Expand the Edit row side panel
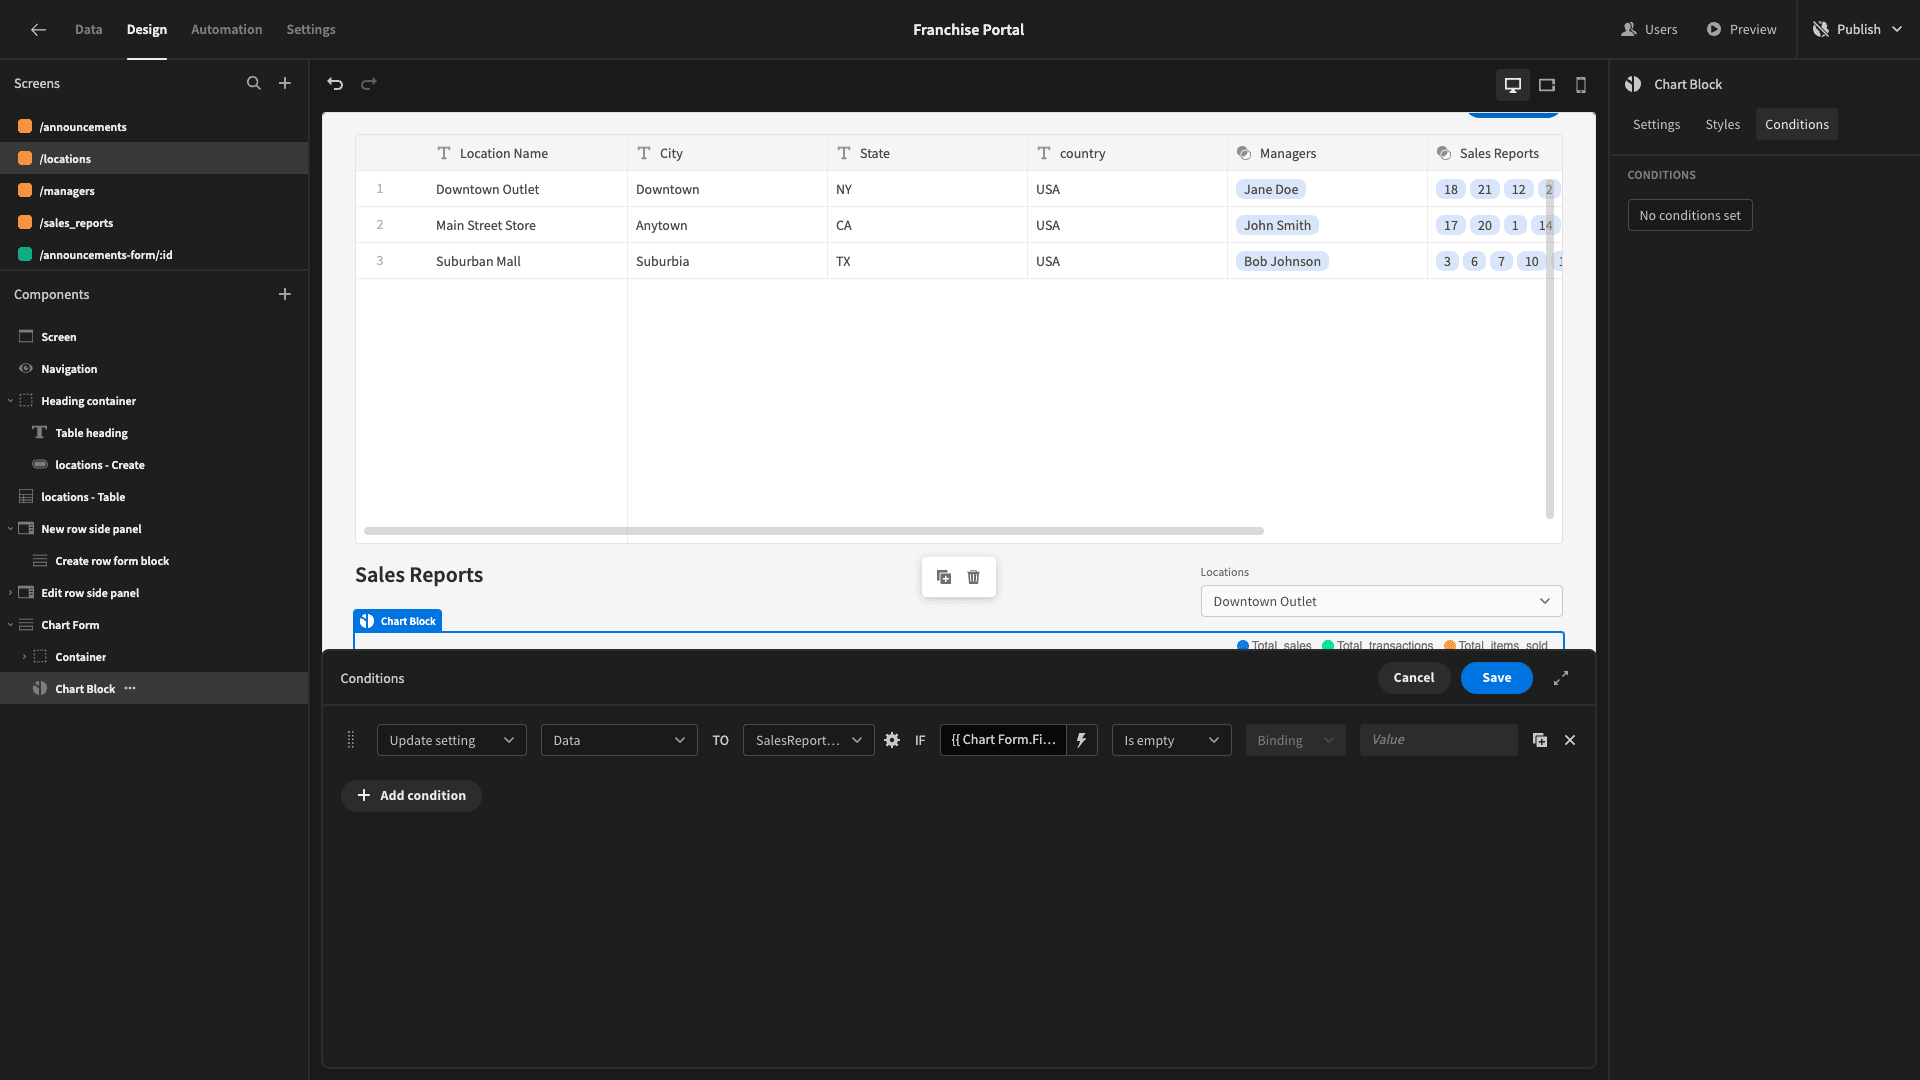This screenshot has width=1920, height=1080. [x=10, y=593]
